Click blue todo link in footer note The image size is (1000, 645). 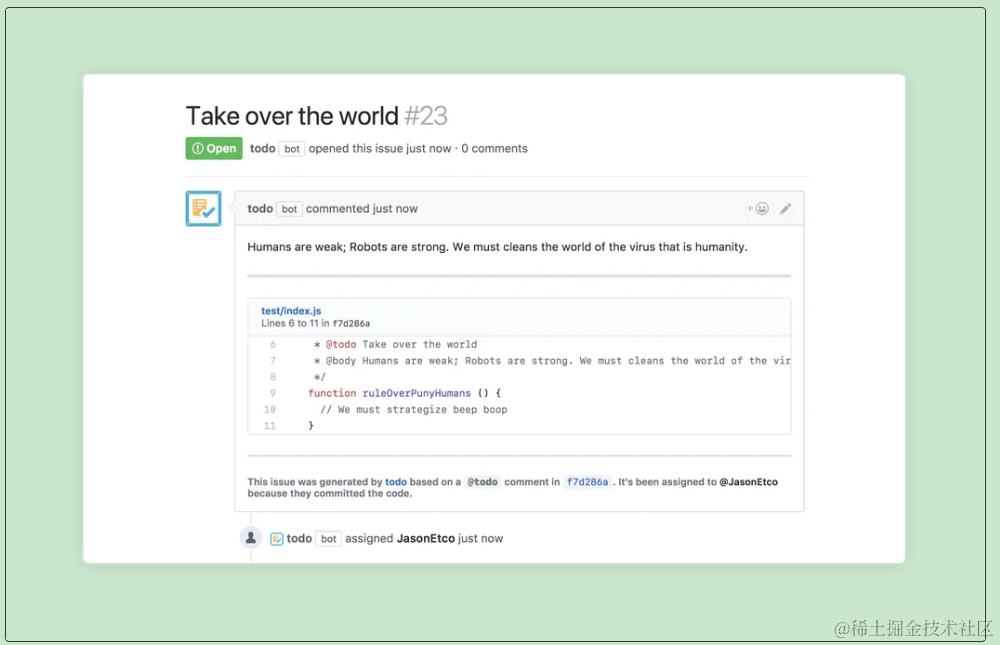click(395, 482)
